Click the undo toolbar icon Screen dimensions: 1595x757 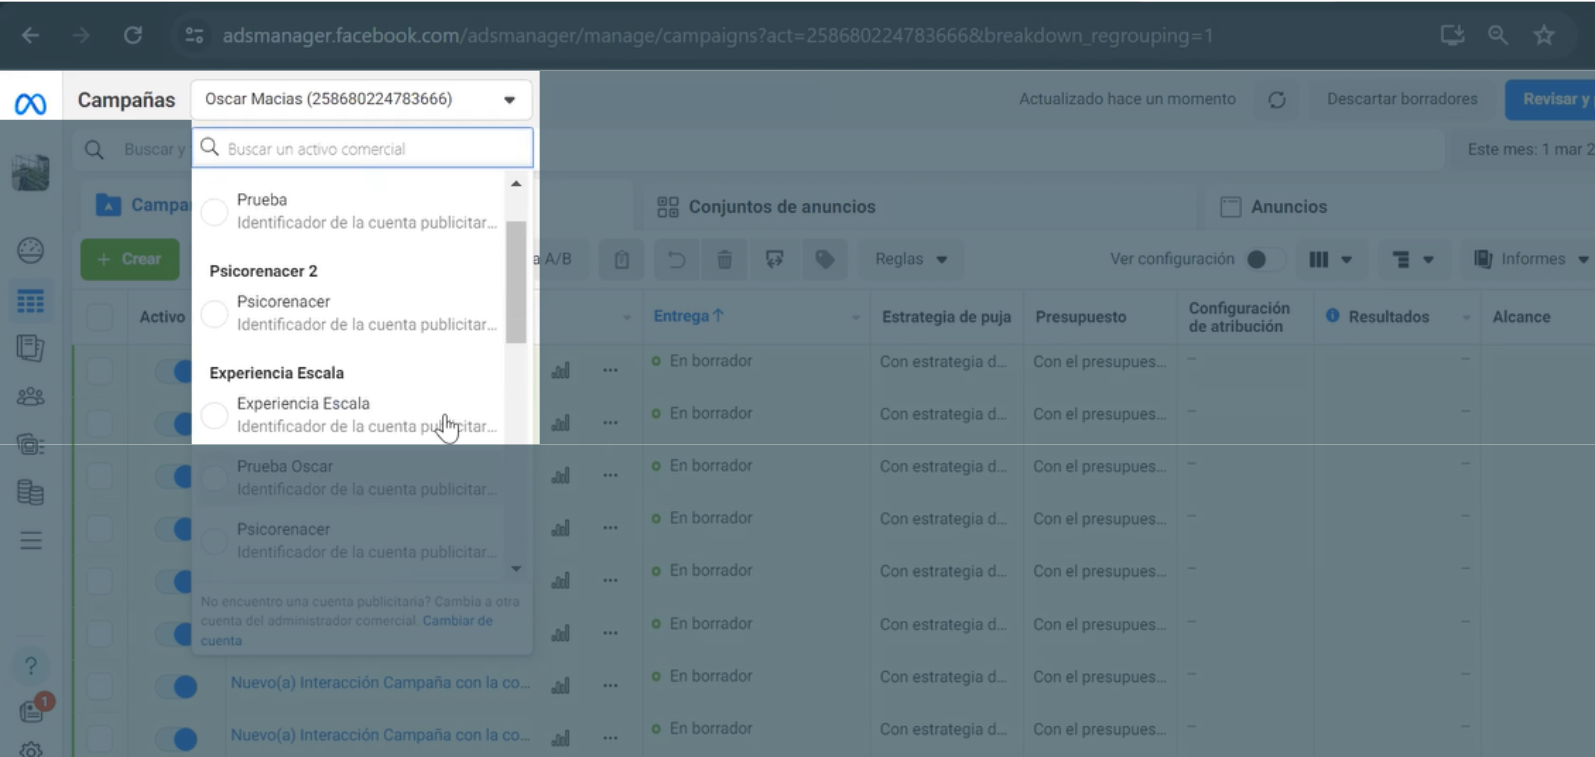(676, 260)
